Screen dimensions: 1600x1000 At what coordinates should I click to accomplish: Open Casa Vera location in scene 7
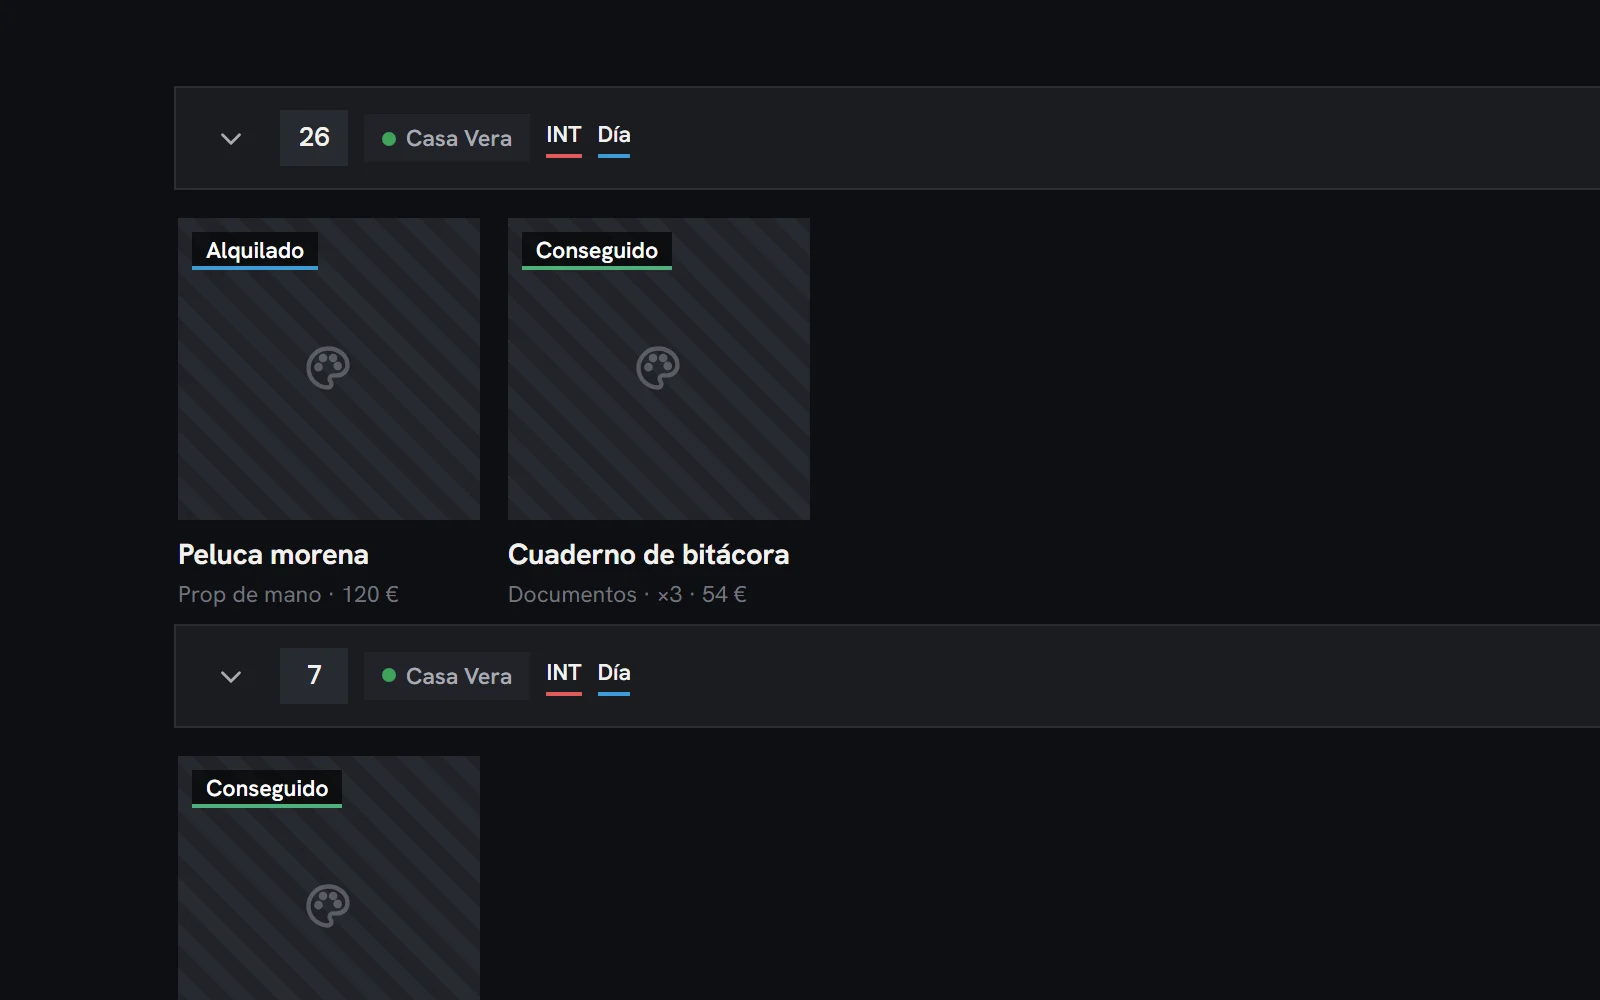447,676
